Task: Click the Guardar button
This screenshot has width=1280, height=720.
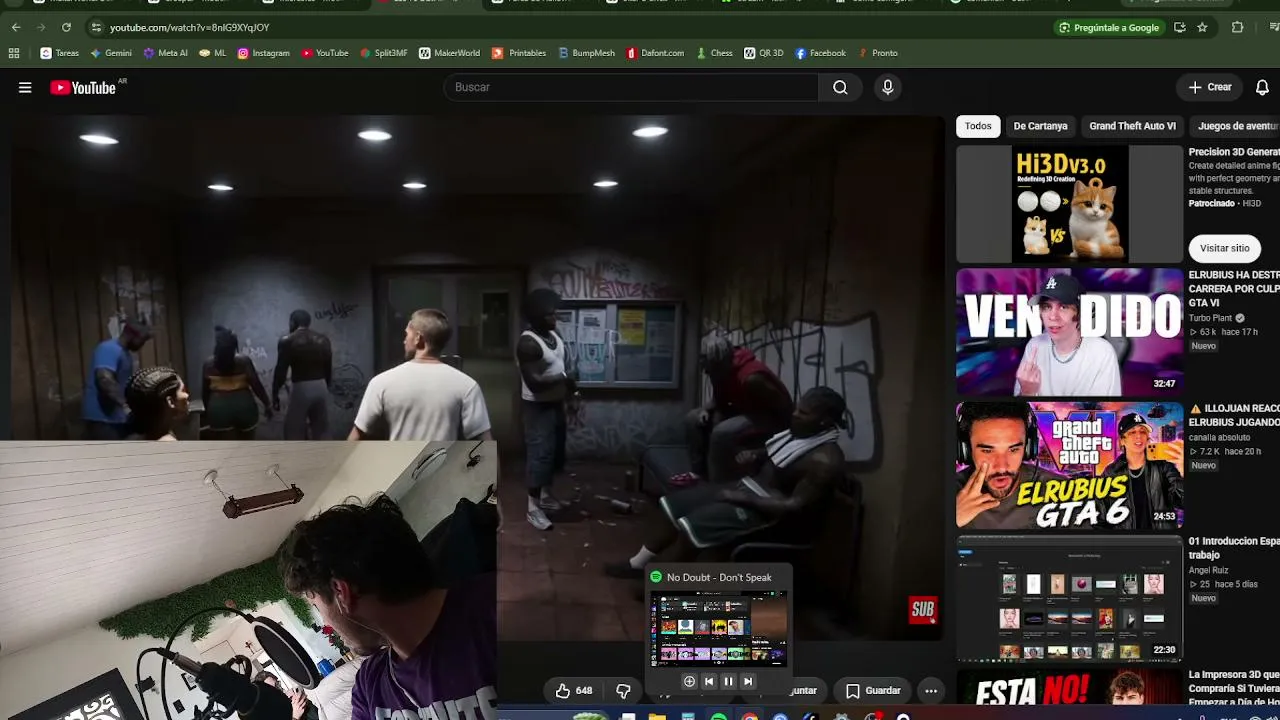Action: [x=873, y=691]
